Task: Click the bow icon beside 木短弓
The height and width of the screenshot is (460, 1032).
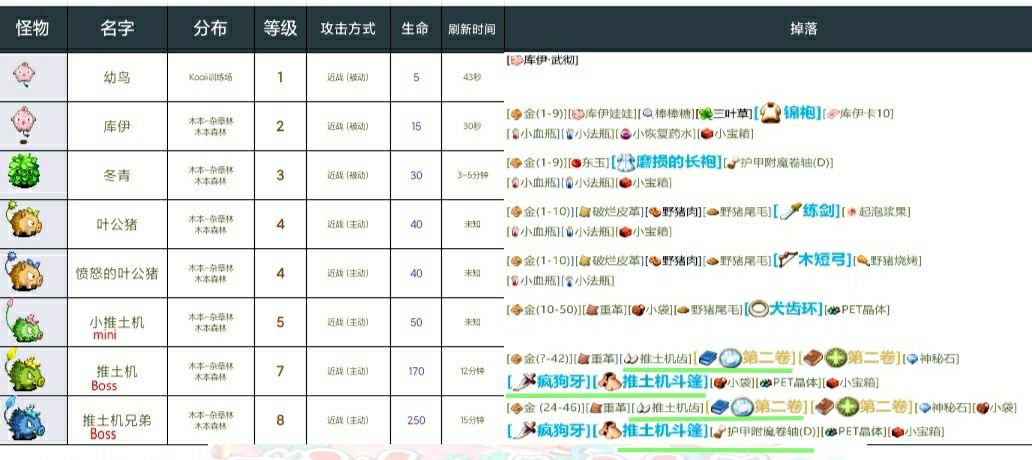Action: click(x=787, y=260)
